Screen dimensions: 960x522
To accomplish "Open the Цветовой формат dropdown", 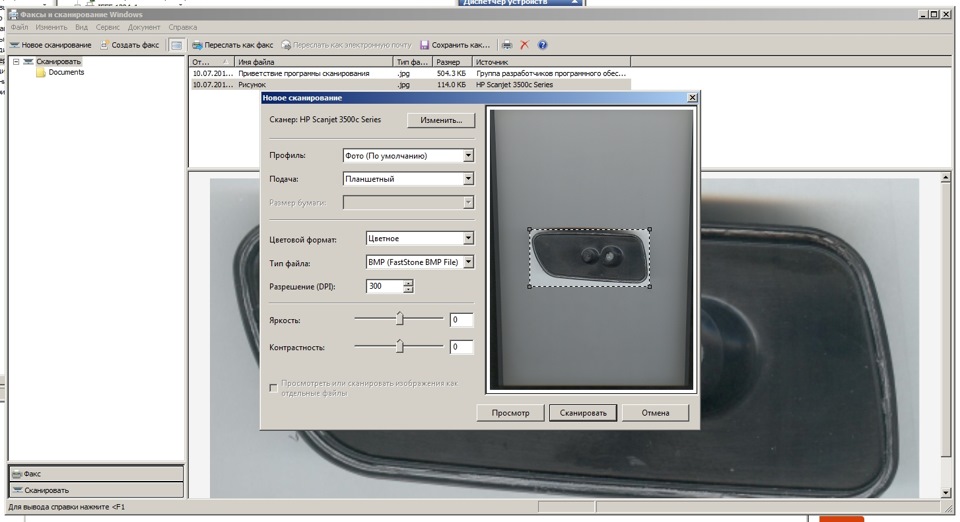I will coord(468,239).
